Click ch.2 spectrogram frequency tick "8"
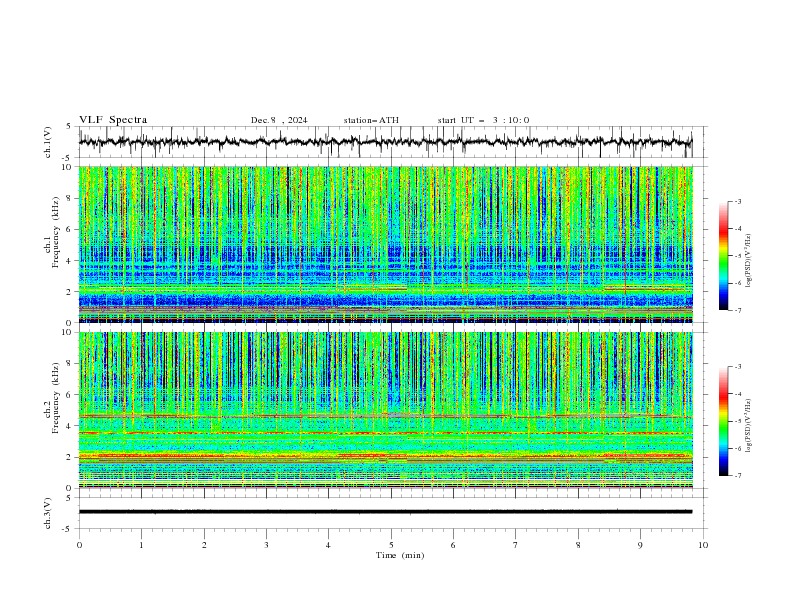The width and height of the screenshot is (792, 612). pyautogui.click(x=71, y=364)
